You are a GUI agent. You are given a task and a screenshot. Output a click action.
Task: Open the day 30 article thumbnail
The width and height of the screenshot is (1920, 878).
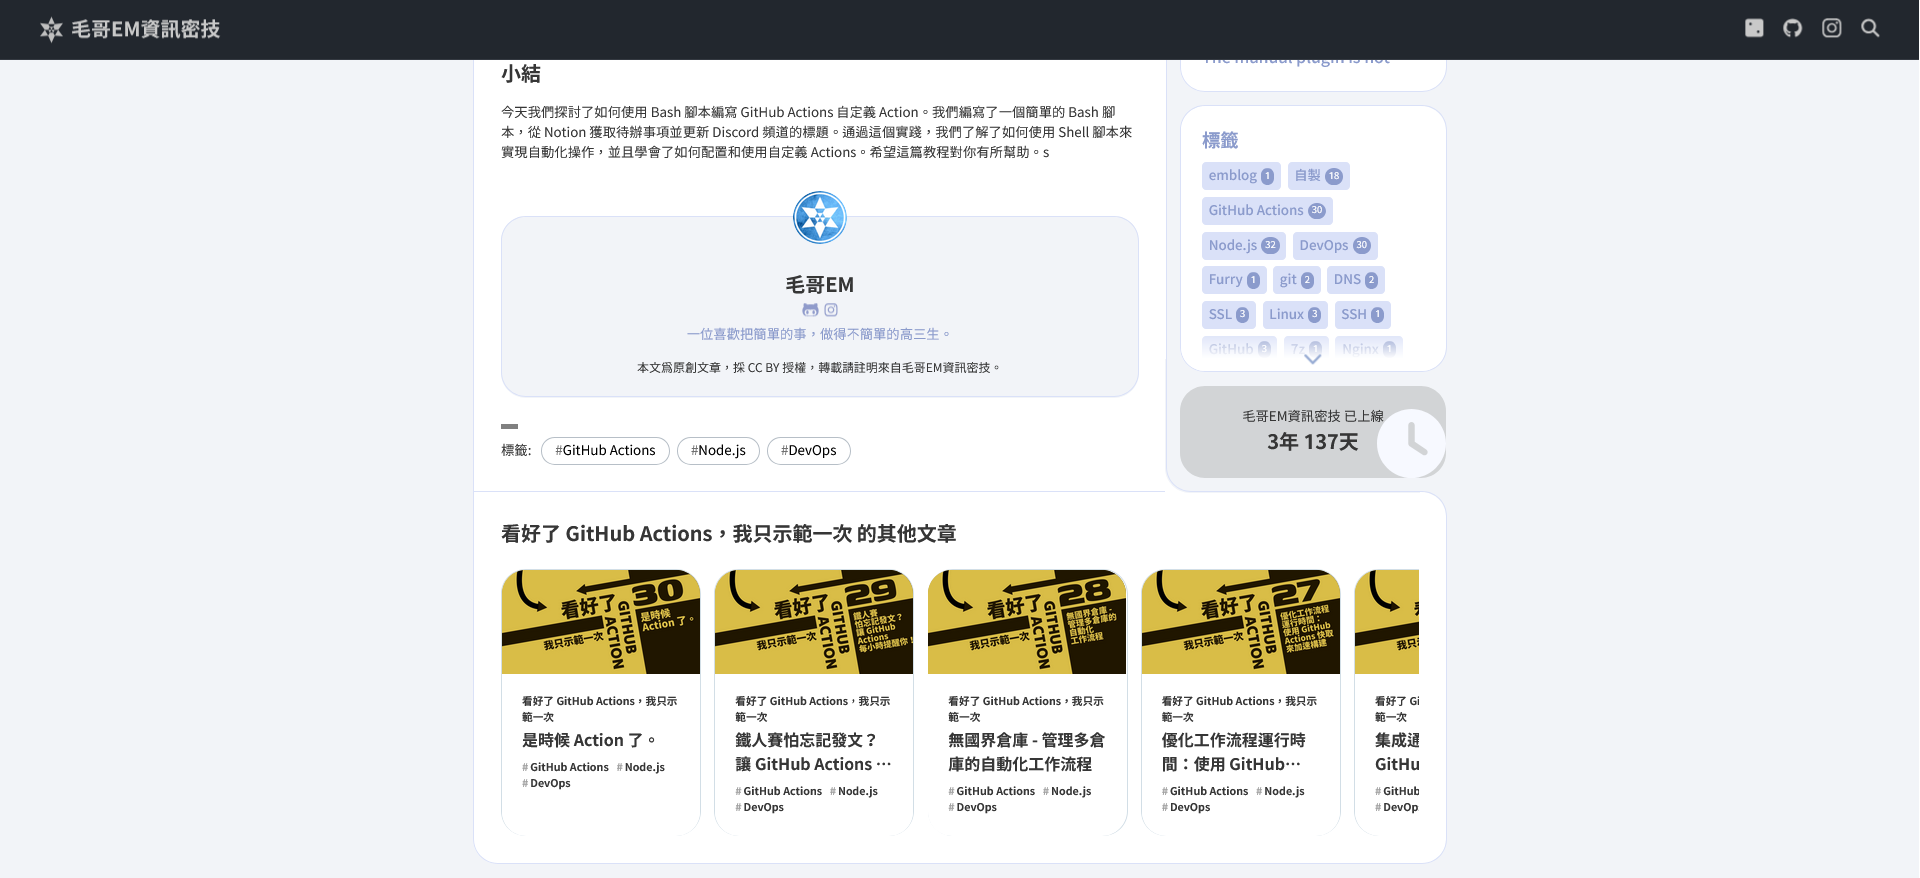click(x=601, y=622)
